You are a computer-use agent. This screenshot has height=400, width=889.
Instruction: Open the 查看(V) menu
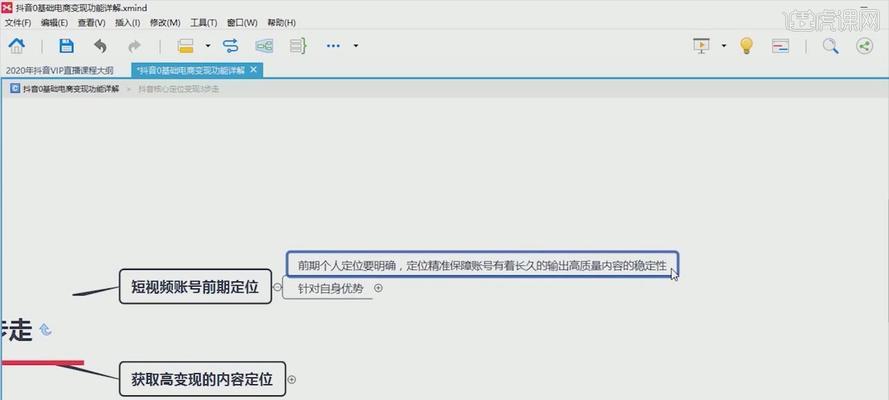(x=91, y=23)
